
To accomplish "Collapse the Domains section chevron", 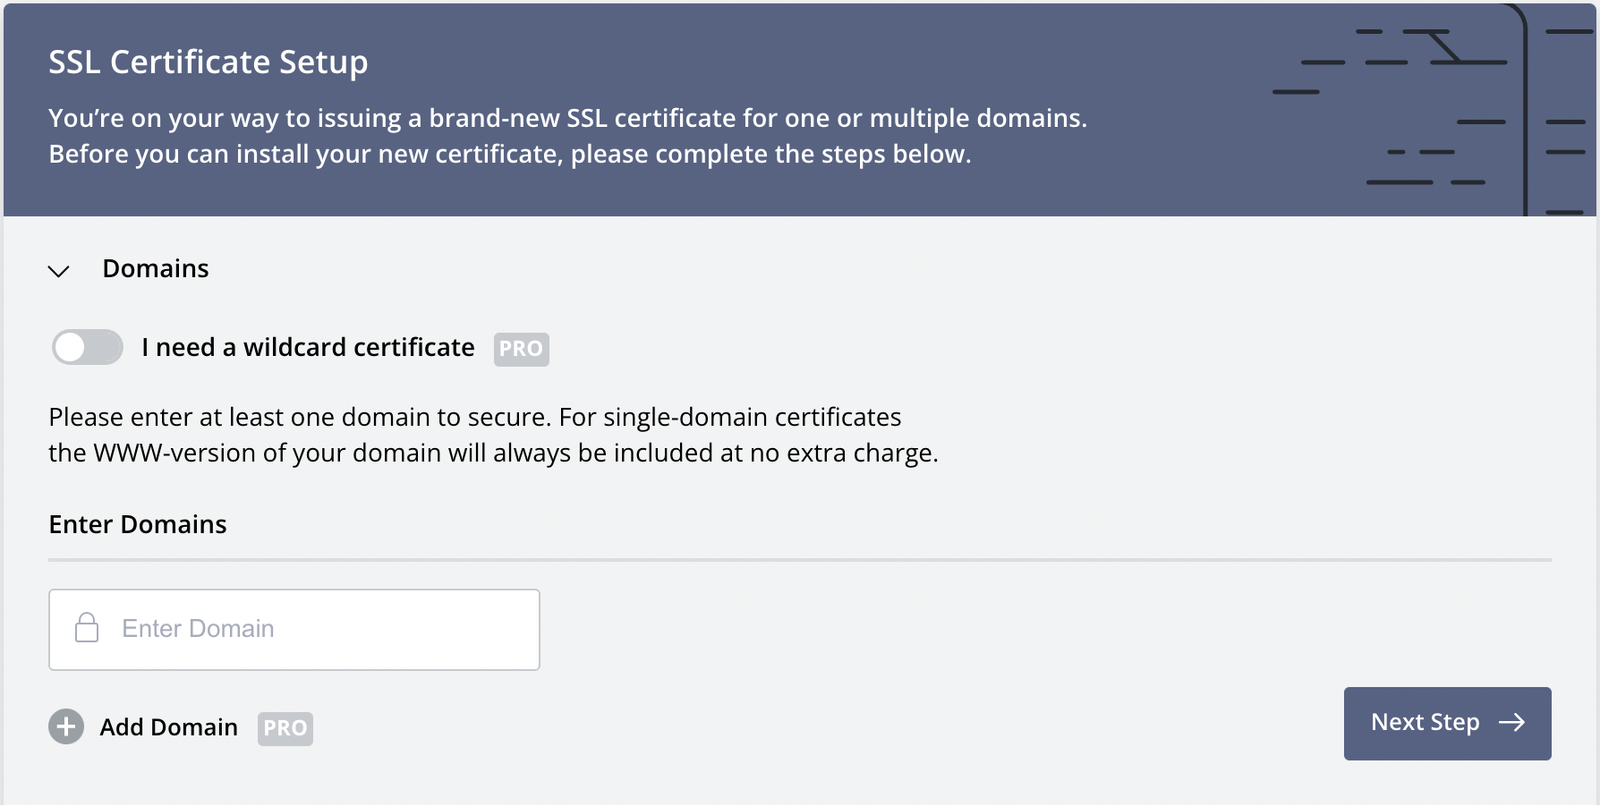I will (x=59, y=271).
